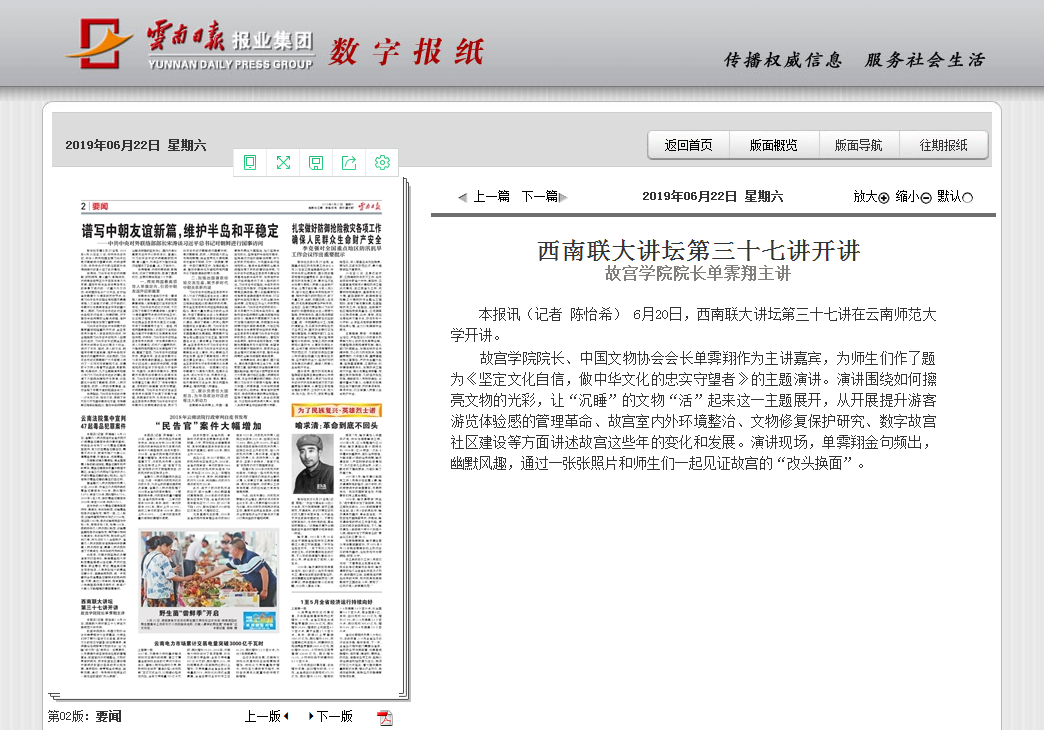Open the settings gear icon
This screenshot has width=1044, height=730.
click(x=382, y=163)
